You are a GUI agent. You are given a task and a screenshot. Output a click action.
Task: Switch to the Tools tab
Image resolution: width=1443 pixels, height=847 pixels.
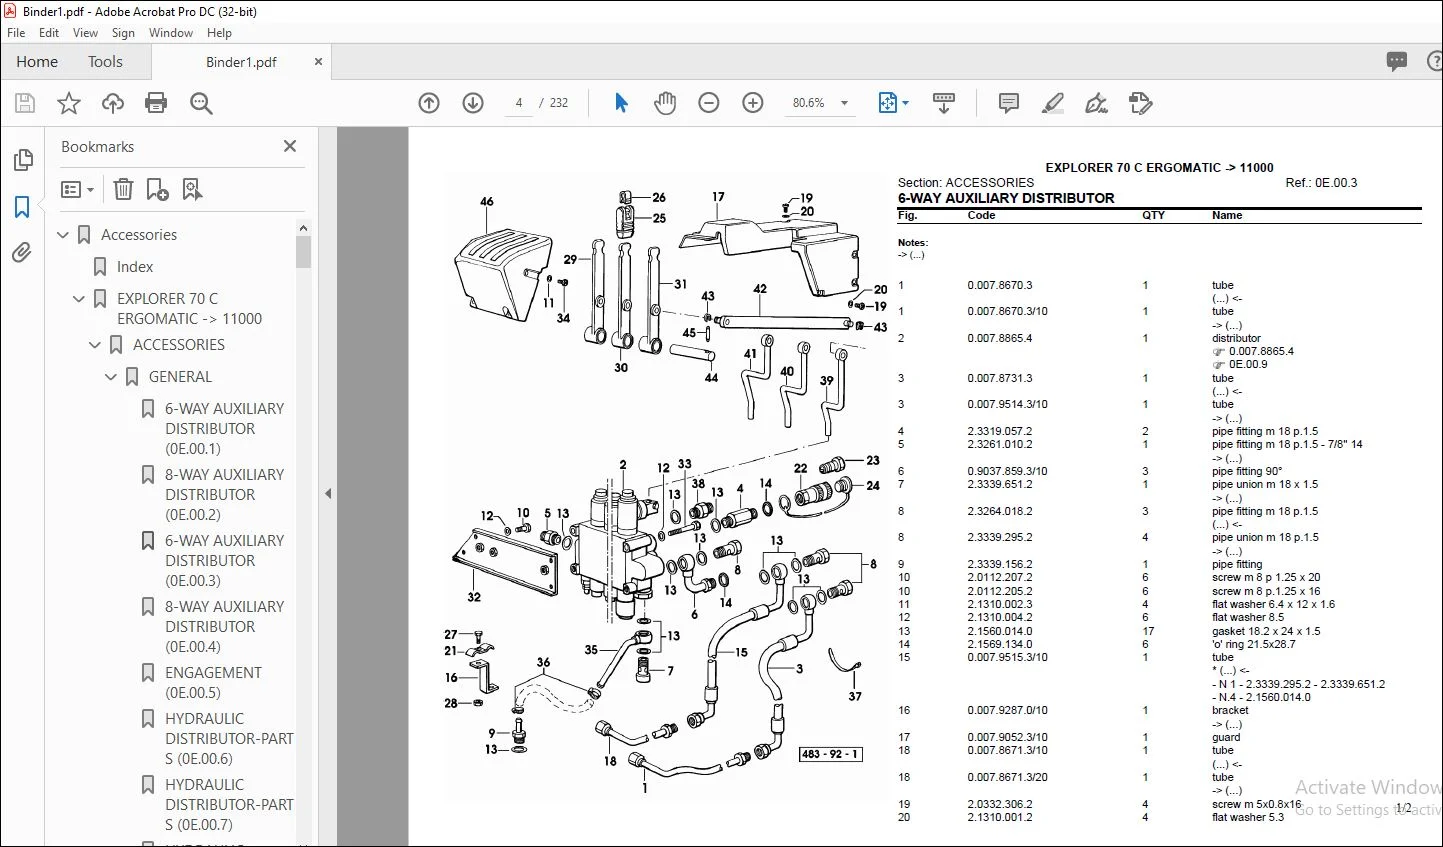105,62
